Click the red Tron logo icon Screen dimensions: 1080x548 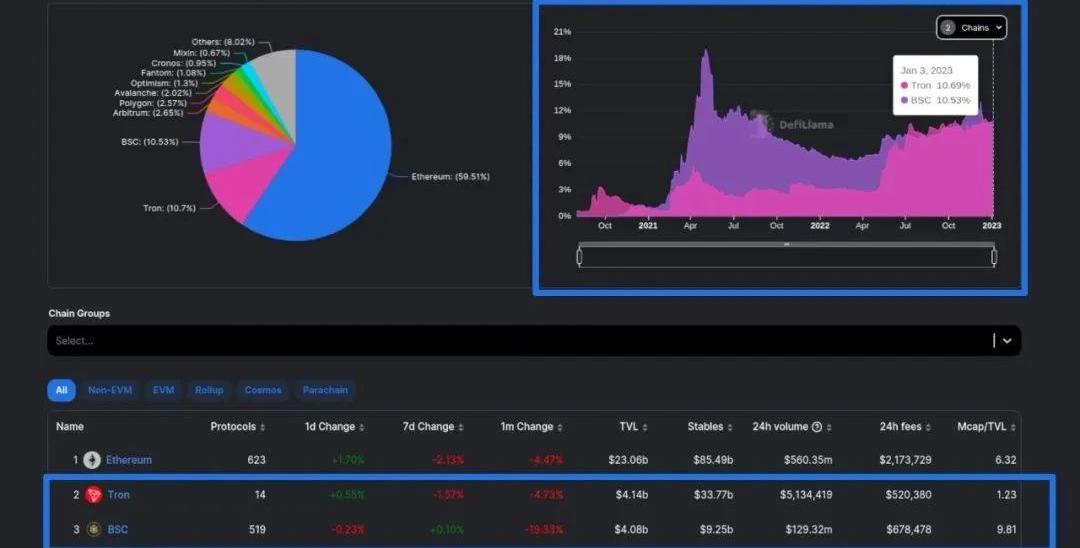[x=93, y=495]
